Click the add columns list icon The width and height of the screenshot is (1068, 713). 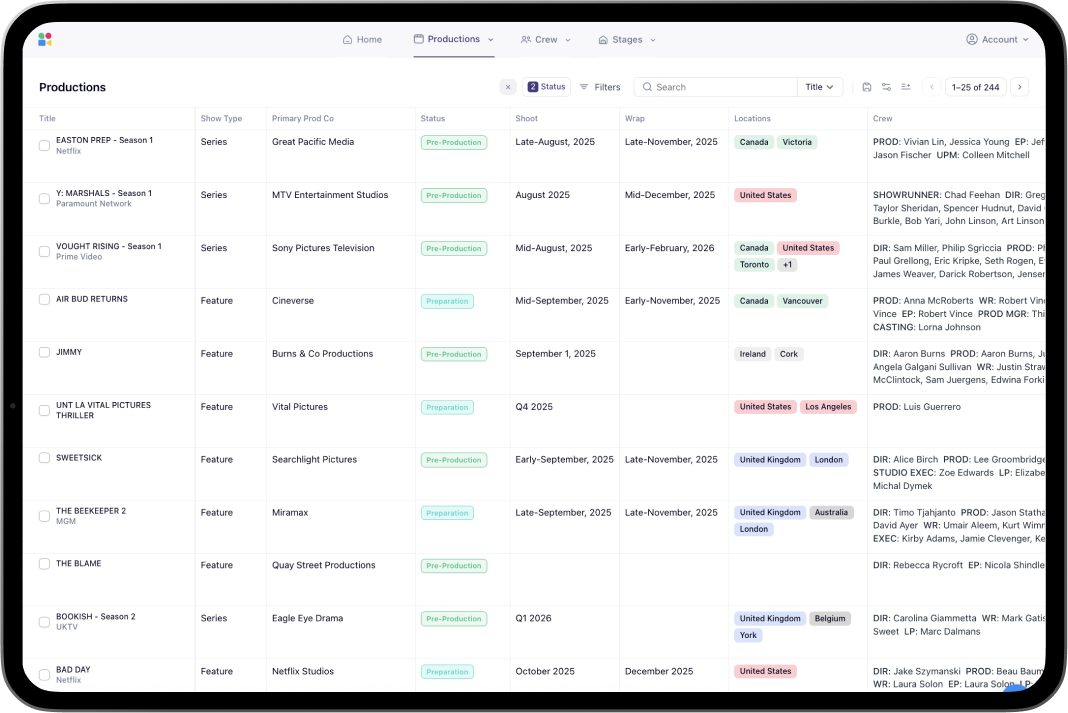click(x=906, y=87)
